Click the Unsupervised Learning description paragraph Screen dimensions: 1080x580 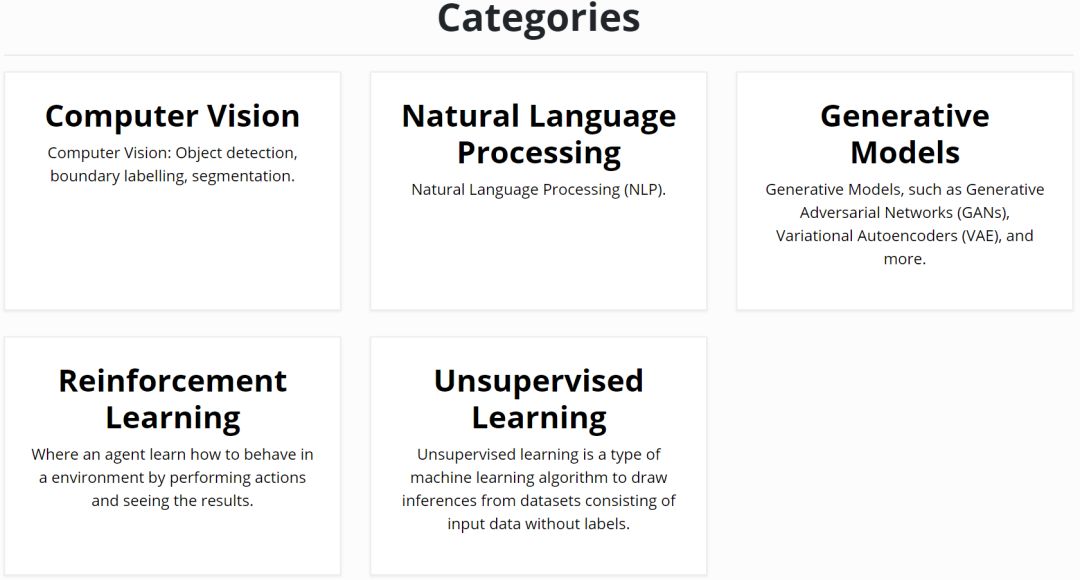coord(538,489)
